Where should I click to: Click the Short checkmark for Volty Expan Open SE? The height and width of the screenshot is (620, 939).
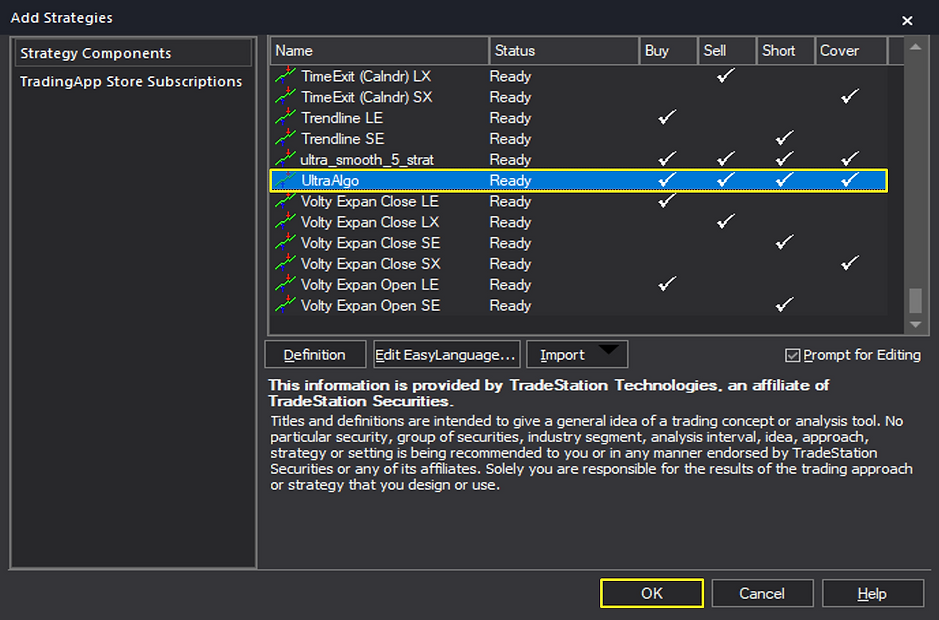click(784, 305)
